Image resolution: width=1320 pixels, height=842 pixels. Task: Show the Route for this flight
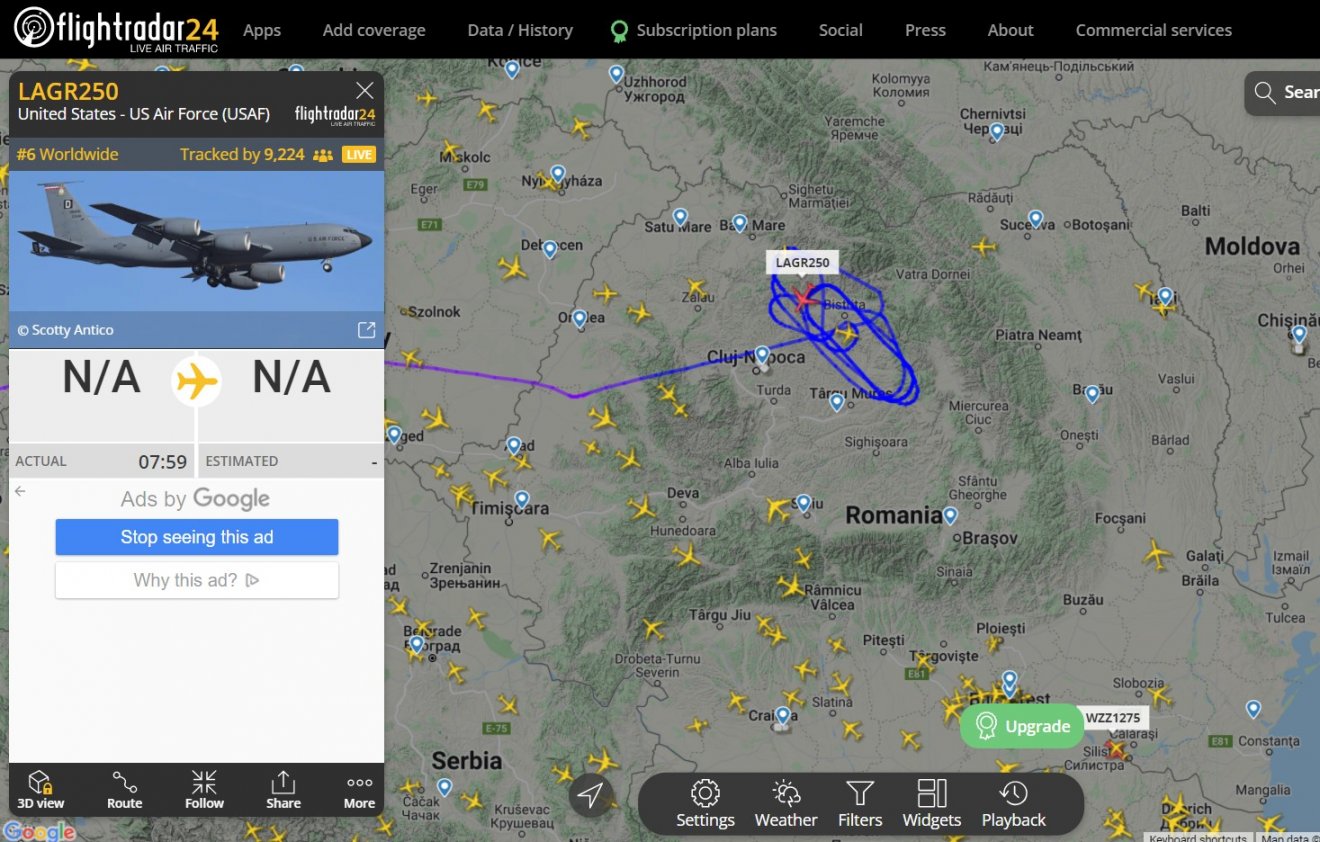pyautogui.click(x=125, y=790)
